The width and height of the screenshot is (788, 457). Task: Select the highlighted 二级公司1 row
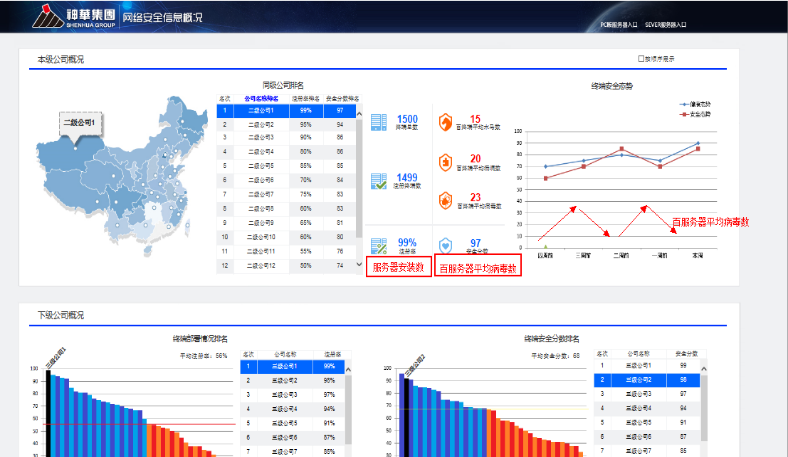coord(286,111)
